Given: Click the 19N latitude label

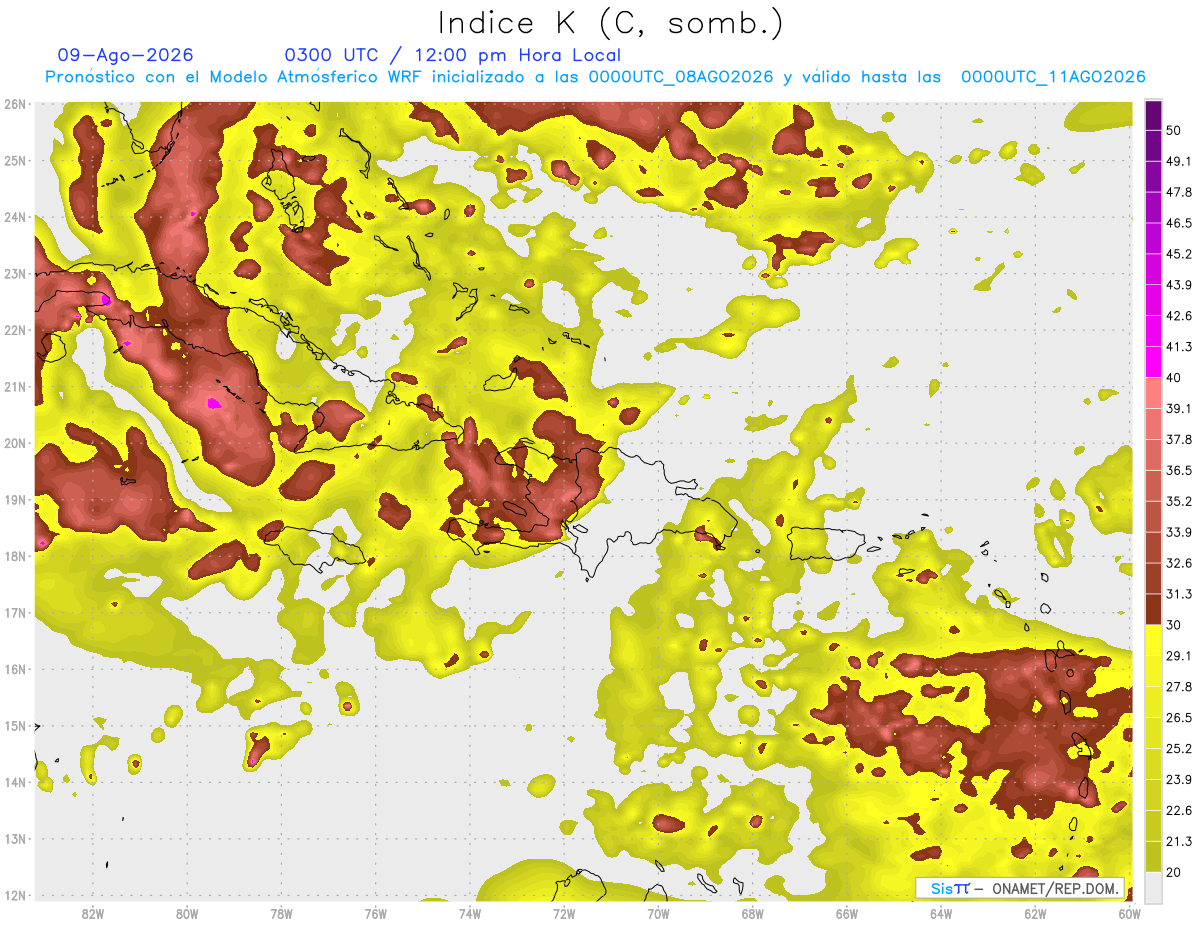Looking at the screenshot, I should [15, 500].
